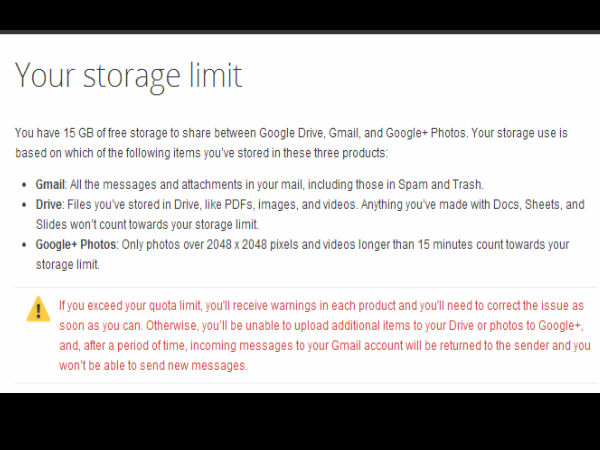The image size is (600, 450).
Task: Click the bold Drive label
Action: 48,204
